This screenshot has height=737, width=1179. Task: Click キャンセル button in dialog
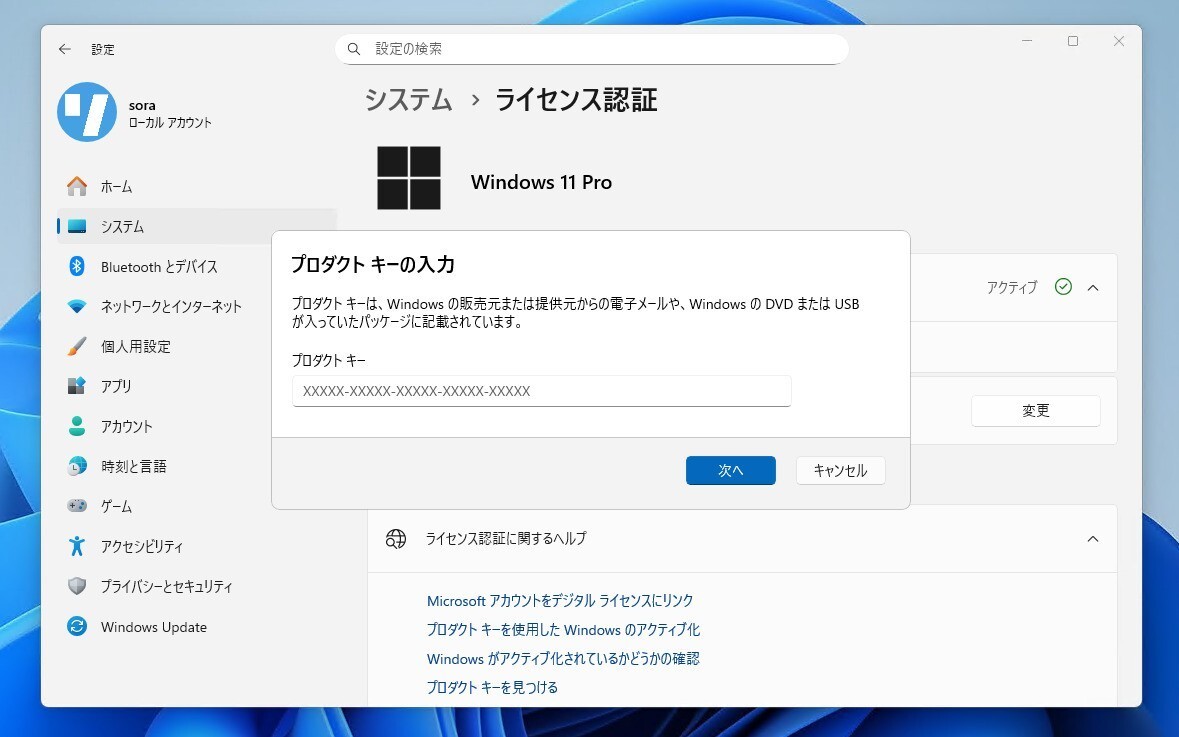[841, 470]
